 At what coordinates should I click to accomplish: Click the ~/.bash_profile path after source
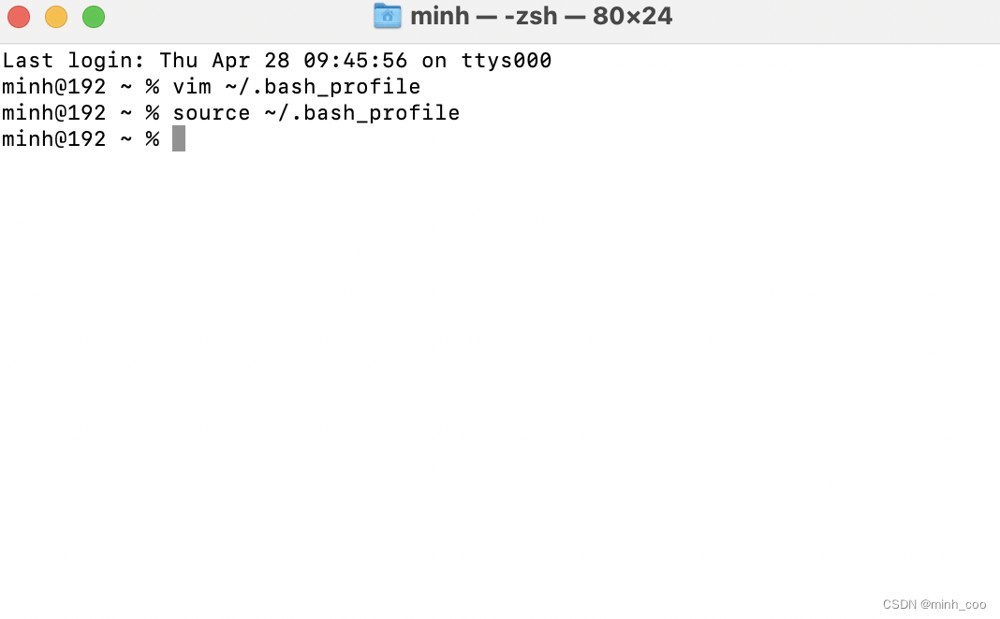(x=362, y=113)
